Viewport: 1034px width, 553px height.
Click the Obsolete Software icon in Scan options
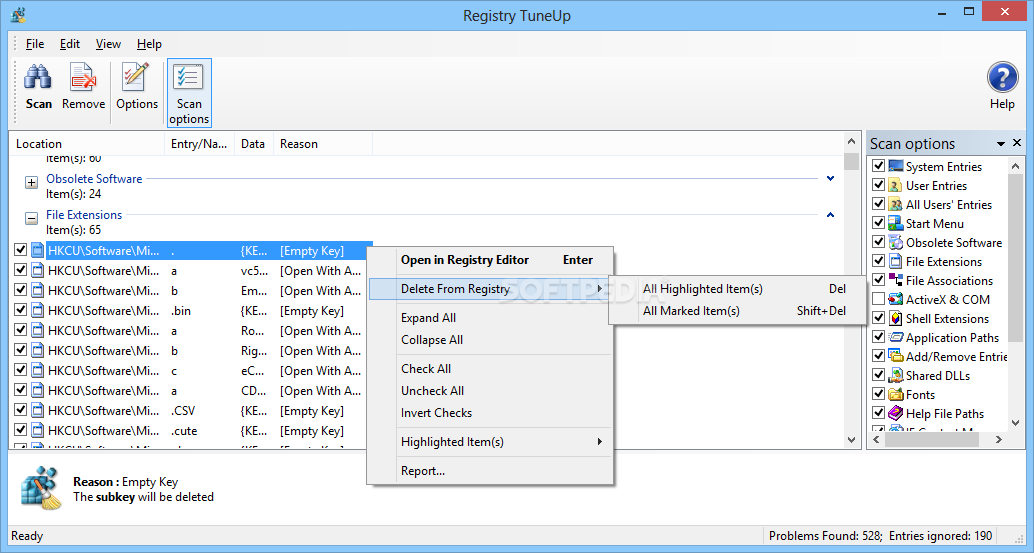tap(896, 243)
